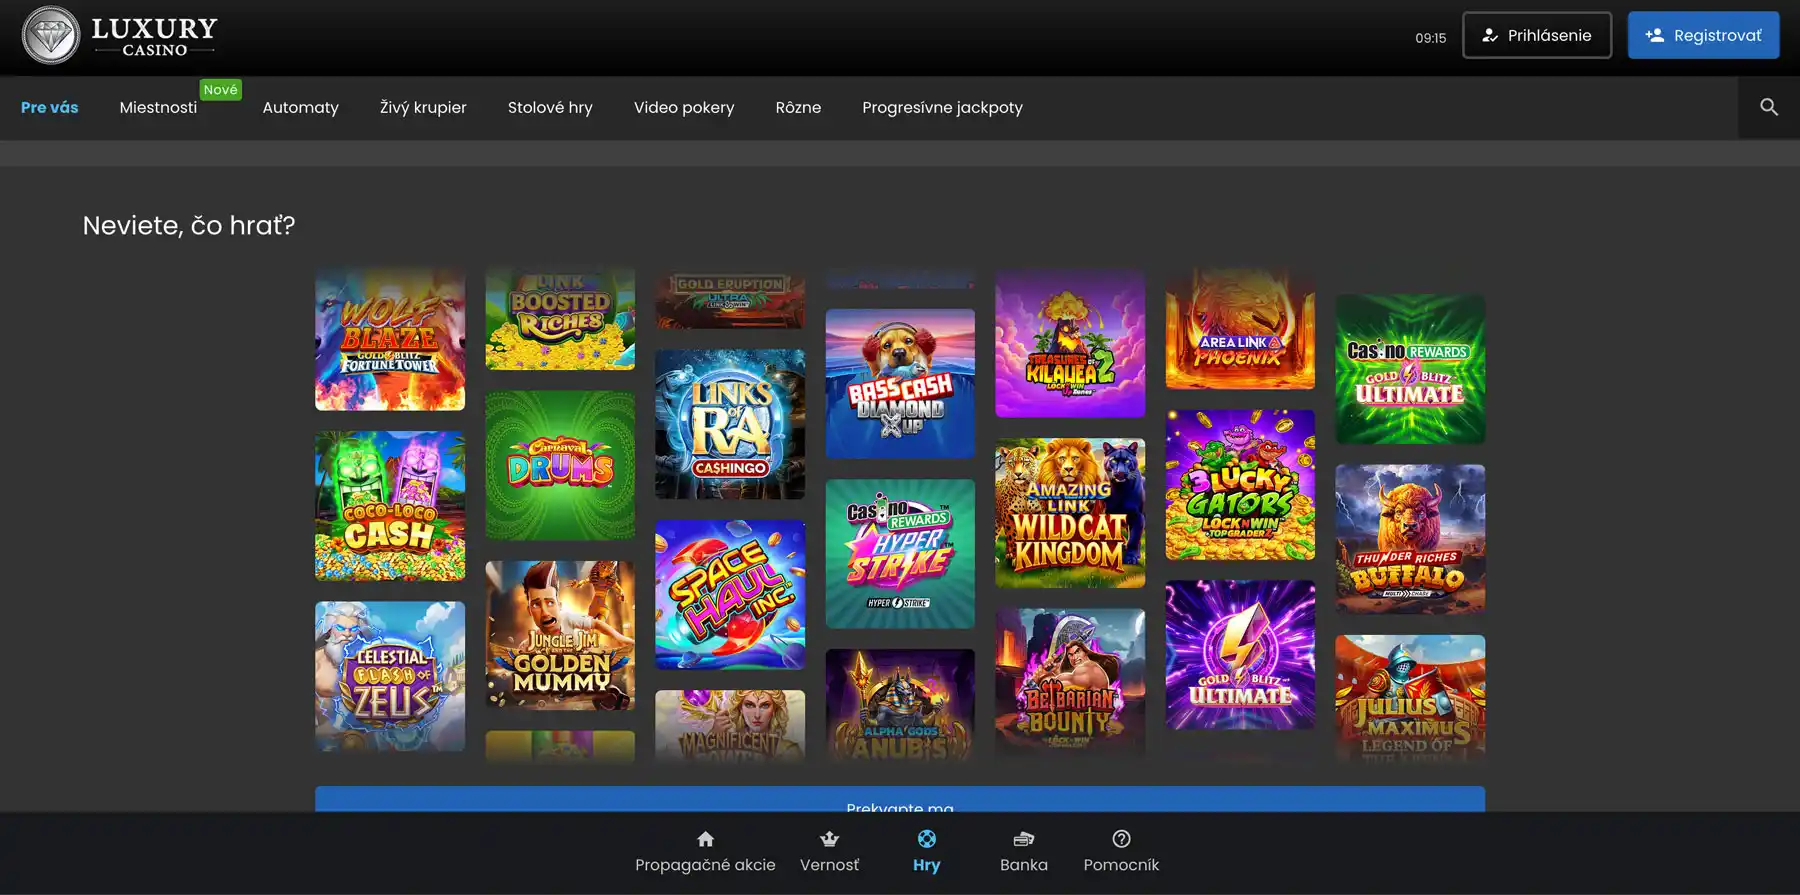This screenshot has height=895, width=1800.
Task: Click the Luxury Casino logo
Action: pos(120,36)
